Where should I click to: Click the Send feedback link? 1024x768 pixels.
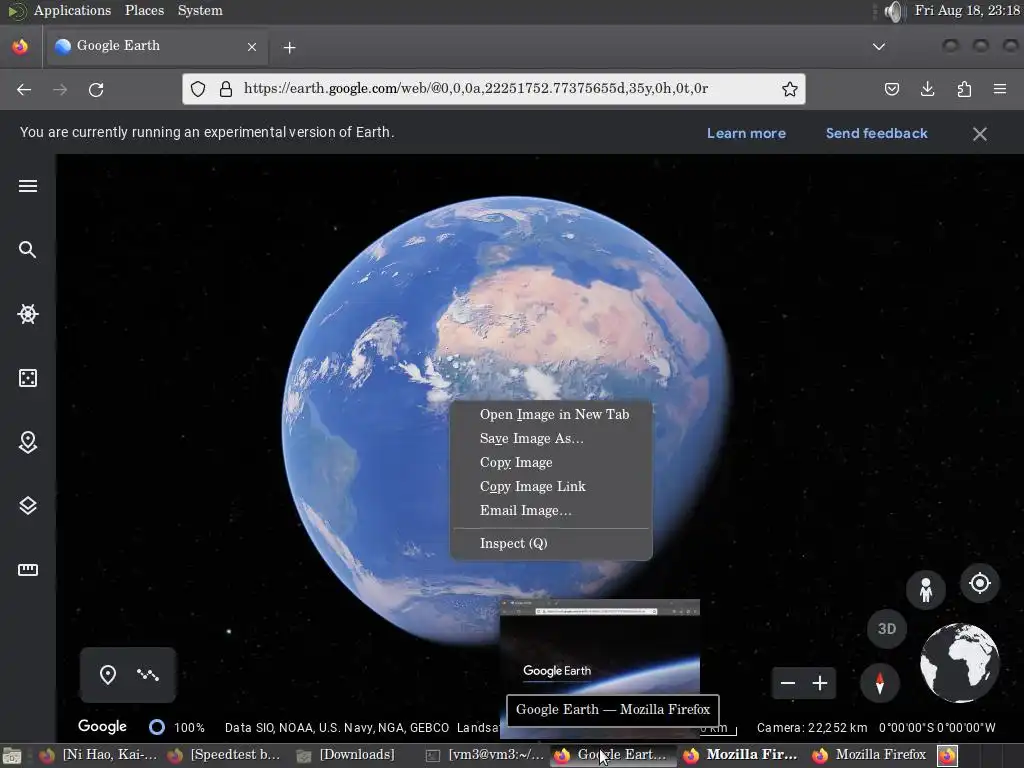876,133
